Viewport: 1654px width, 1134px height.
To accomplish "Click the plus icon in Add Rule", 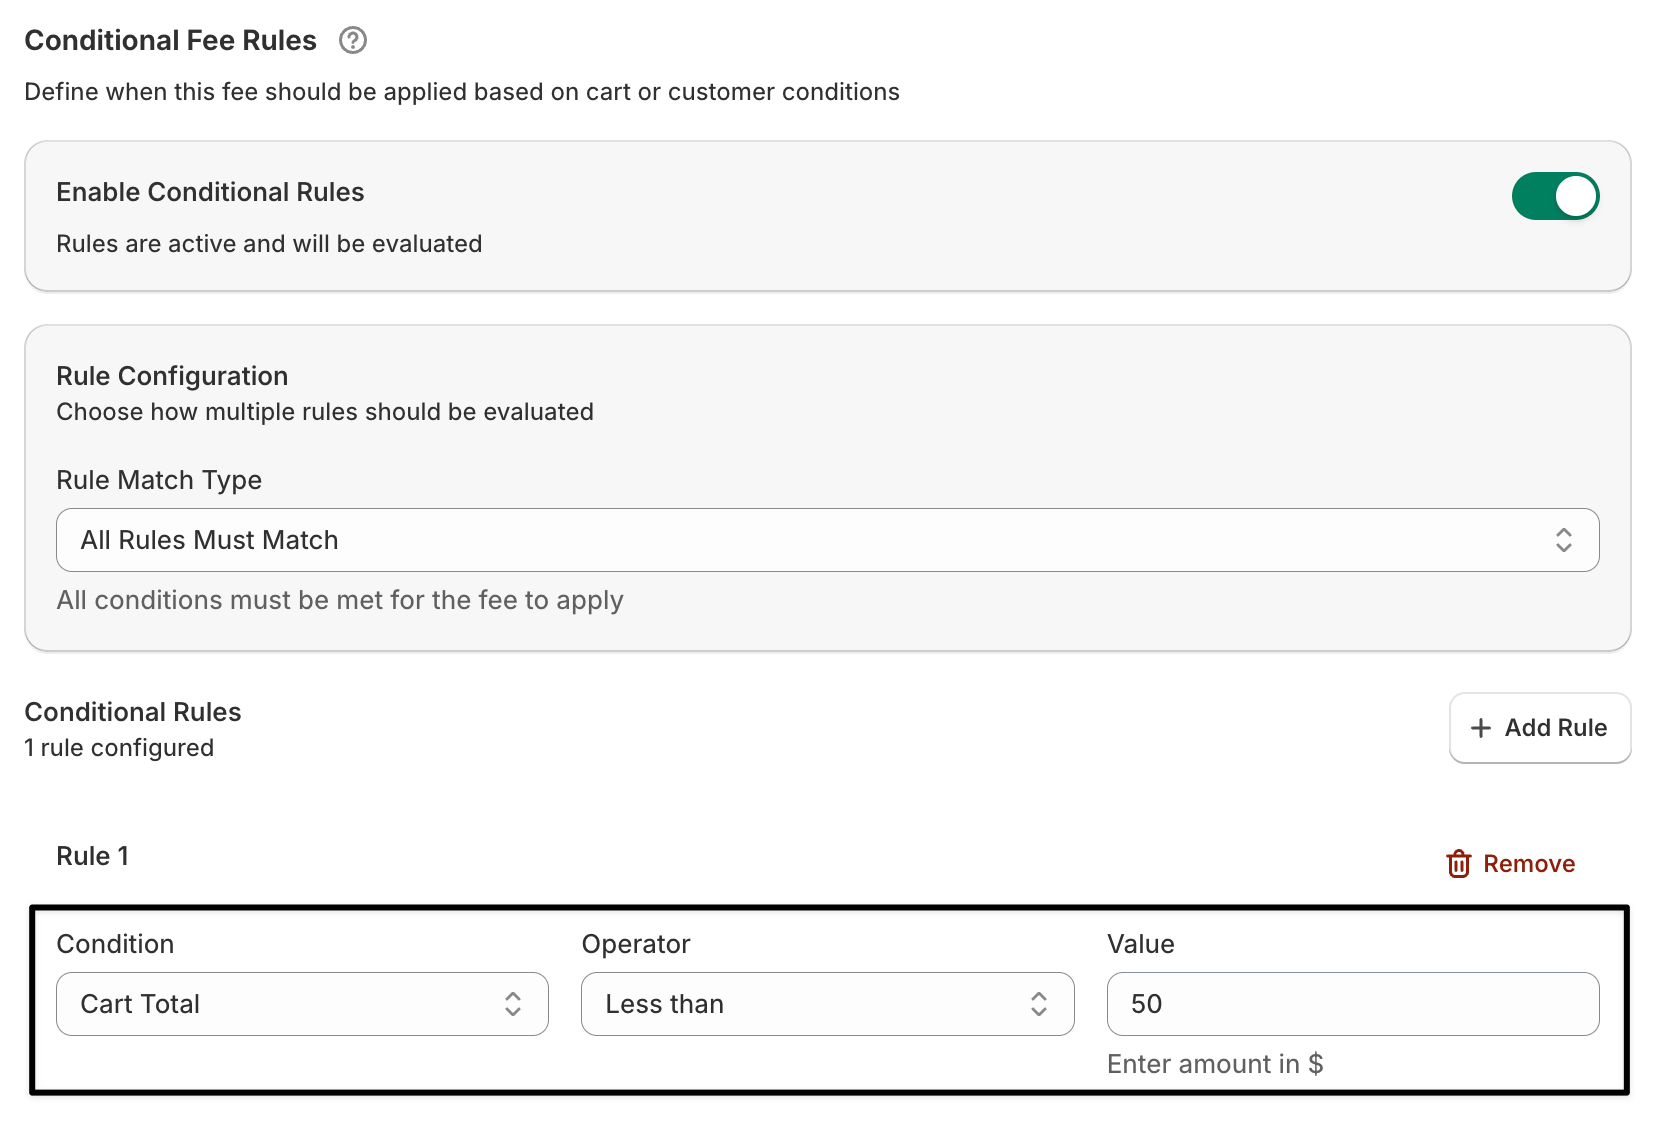I will (1481, 728).
